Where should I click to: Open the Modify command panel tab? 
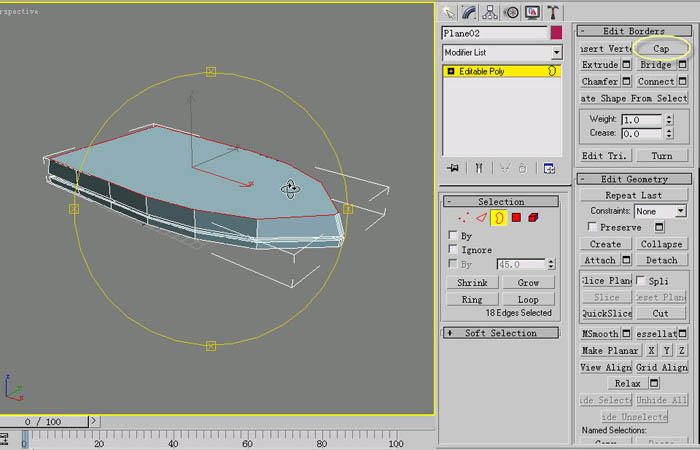click(469, 12)
